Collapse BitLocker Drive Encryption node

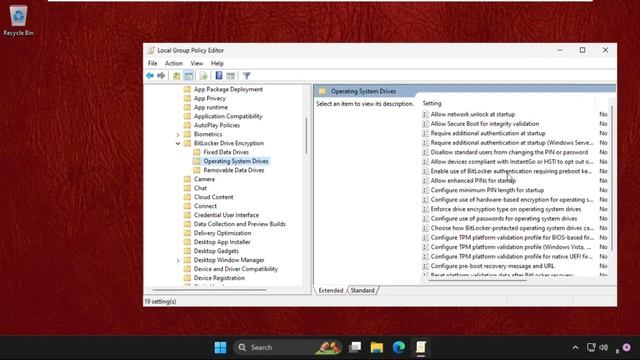point(178,143)
